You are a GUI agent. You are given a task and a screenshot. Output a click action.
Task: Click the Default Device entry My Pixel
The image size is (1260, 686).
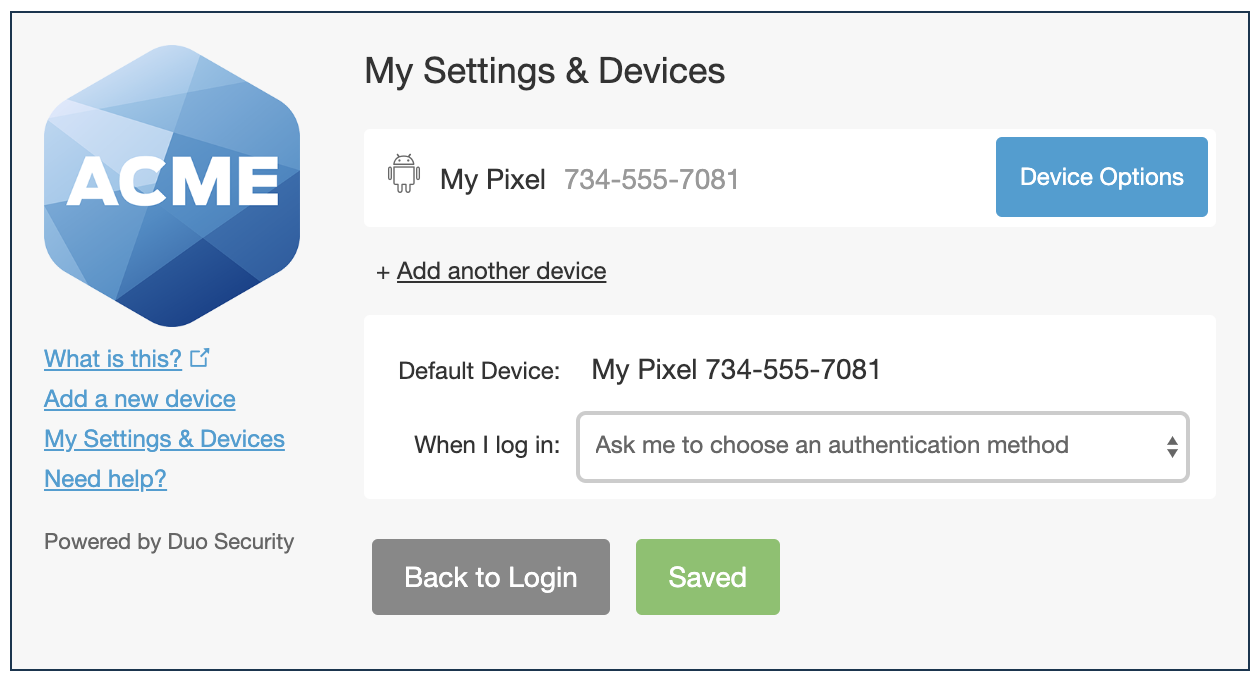(x=737, y=369)
